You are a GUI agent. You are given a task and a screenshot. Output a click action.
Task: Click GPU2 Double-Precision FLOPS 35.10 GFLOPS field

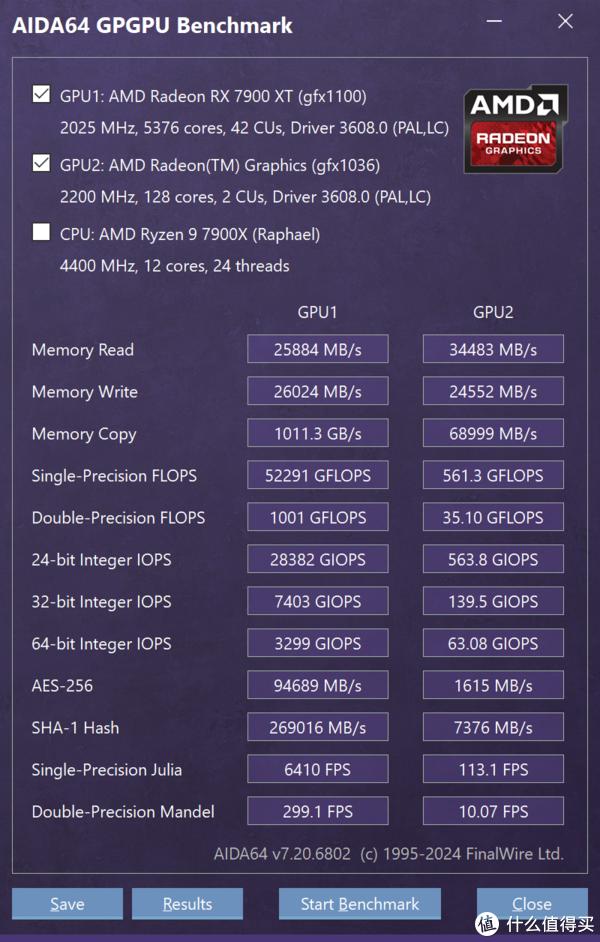(x=493, y=517)
